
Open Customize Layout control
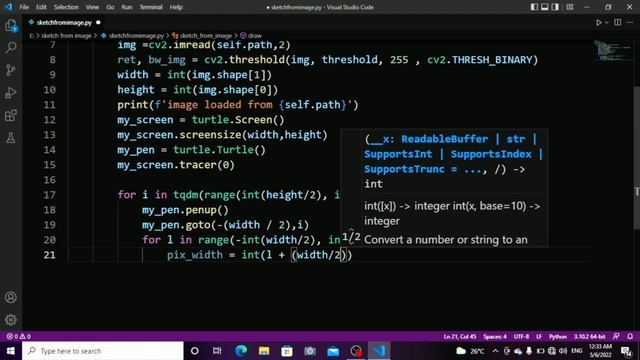(x=570, y=7)
